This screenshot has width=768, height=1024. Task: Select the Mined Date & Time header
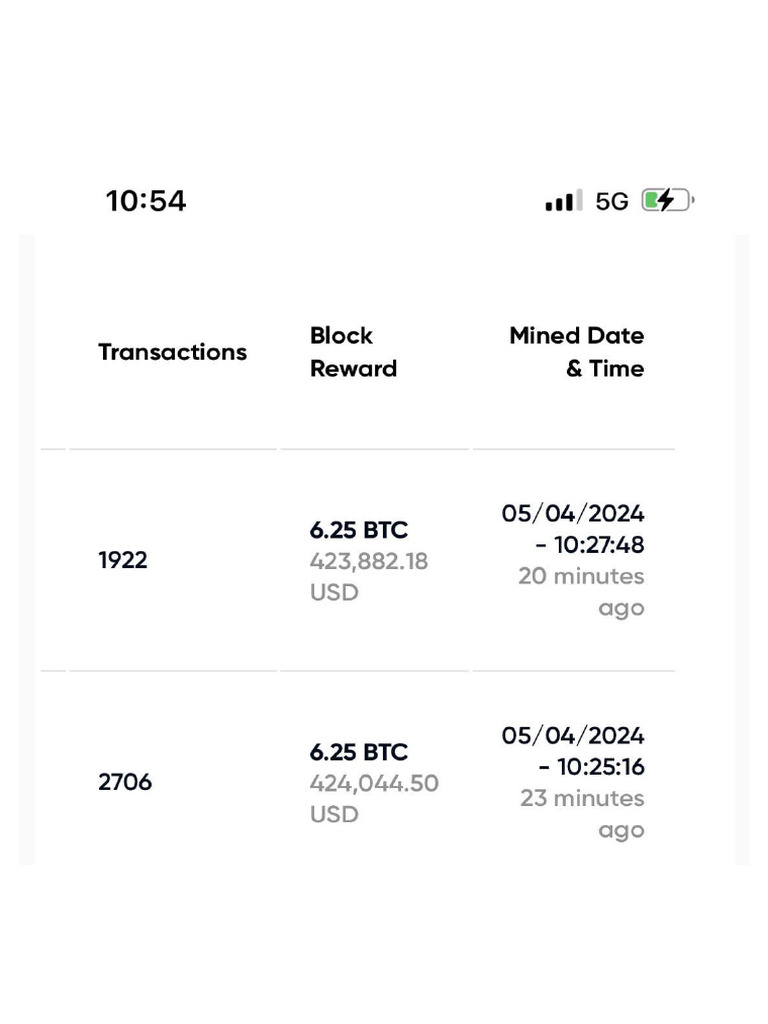tap(576, 352)
